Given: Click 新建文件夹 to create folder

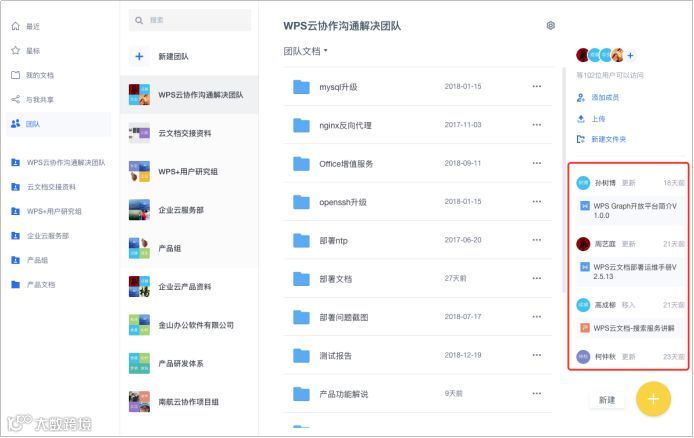Looking at the screenshot, I should point(601,139).
